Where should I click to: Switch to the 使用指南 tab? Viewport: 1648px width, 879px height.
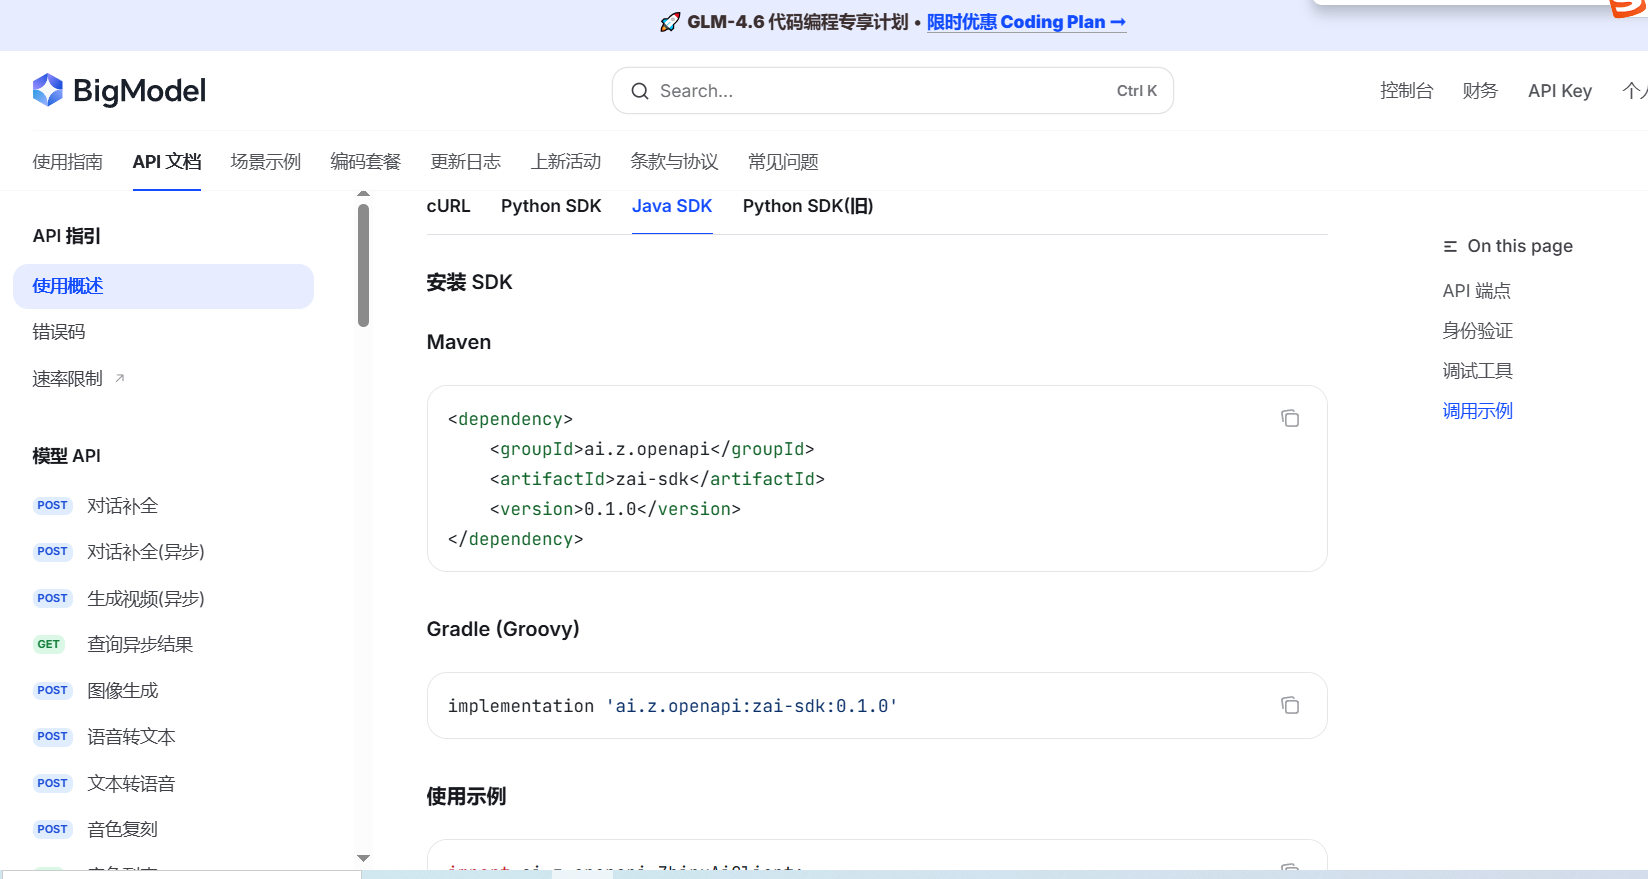coord(68,162)
